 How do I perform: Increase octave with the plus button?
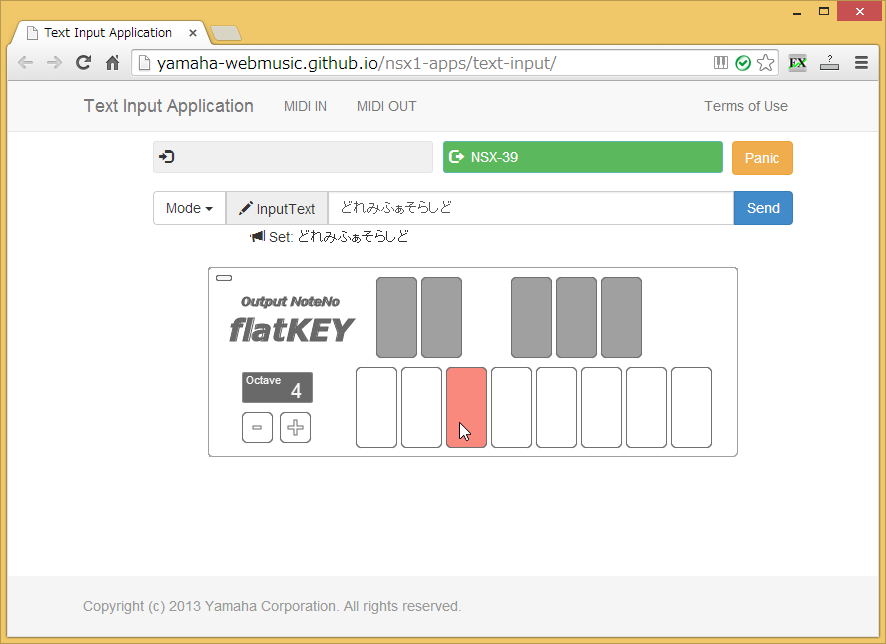[x=295, y=427]
